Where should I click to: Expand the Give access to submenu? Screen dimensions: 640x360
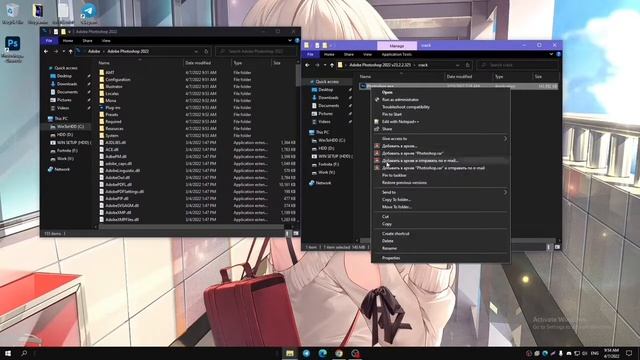[440, 139]
